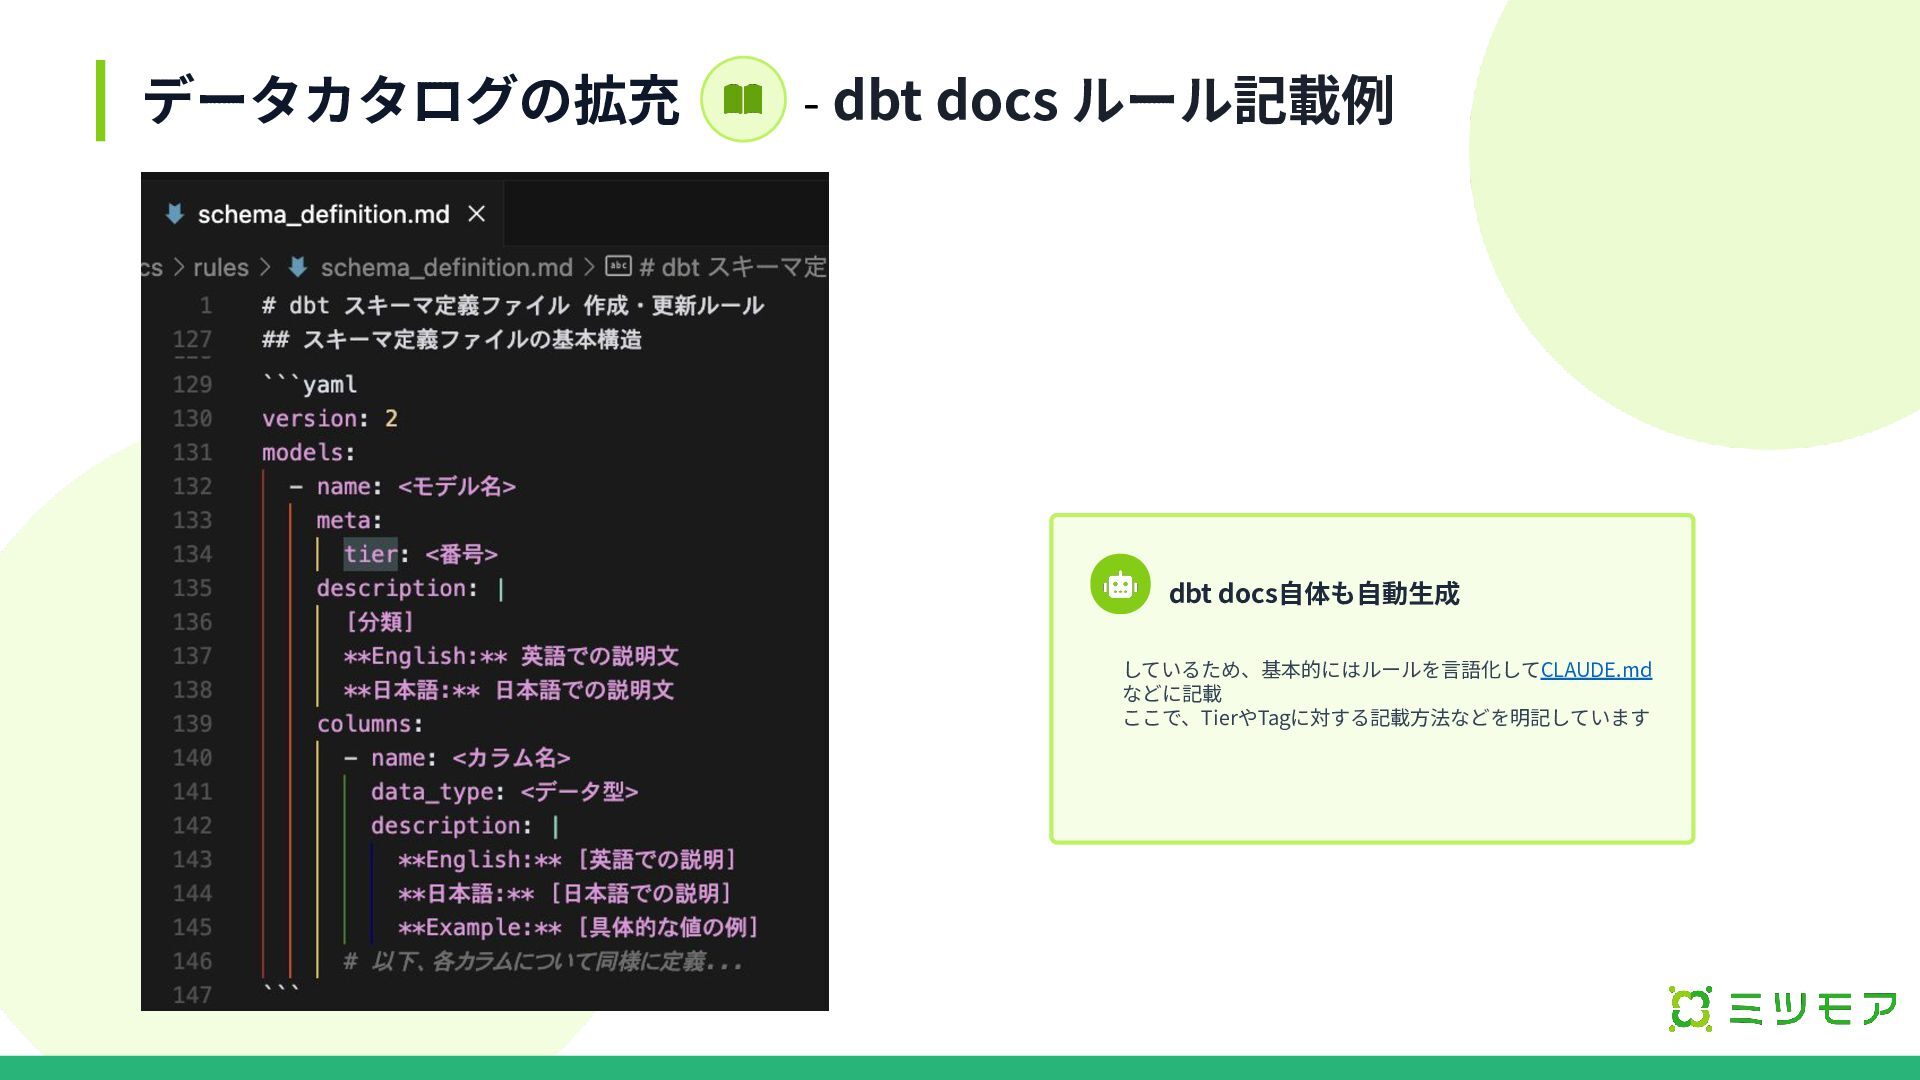Select the schema_definition.md editor tab
This screenshot has width=1920, height=1080.
(x=323, y=214)
